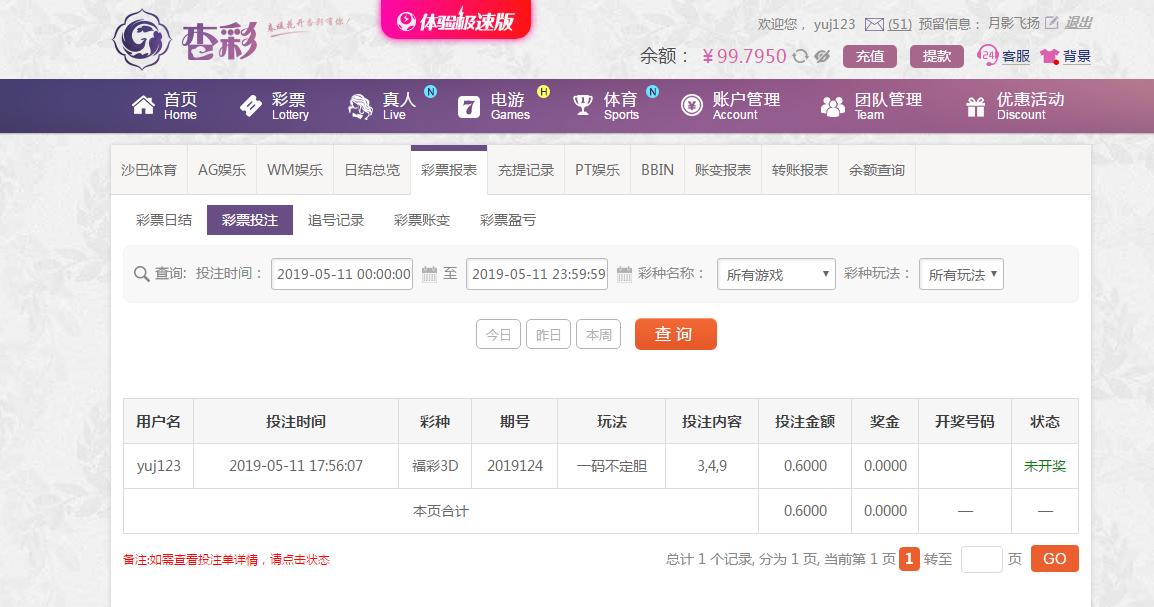Click the 退出 logout link

pos(1078,23)
